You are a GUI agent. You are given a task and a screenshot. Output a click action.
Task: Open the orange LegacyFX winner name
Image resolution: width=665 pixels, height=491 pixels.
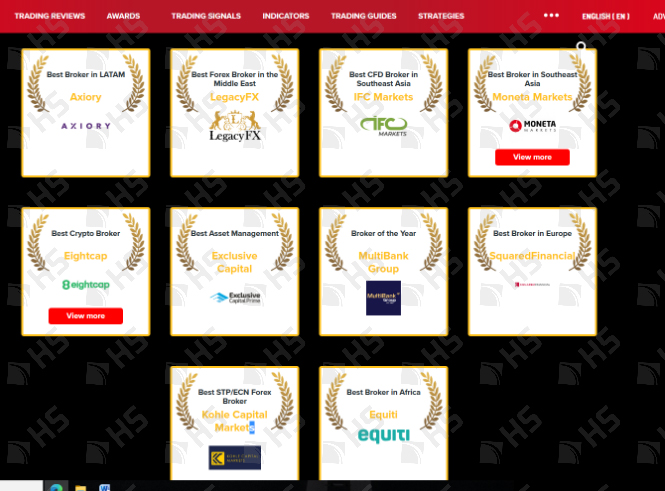point(235,97)
